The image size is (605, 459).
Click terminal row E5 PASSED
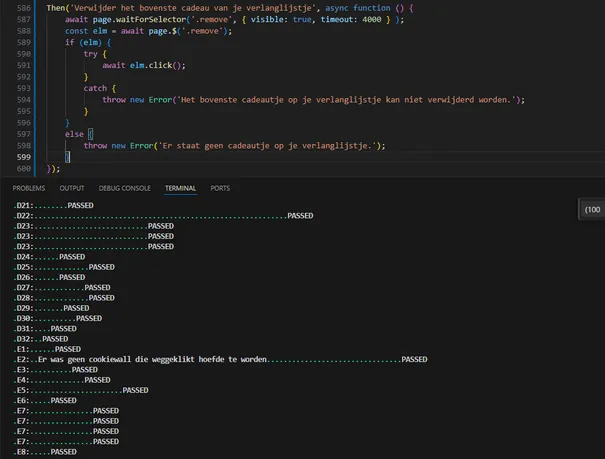(81, 390)
